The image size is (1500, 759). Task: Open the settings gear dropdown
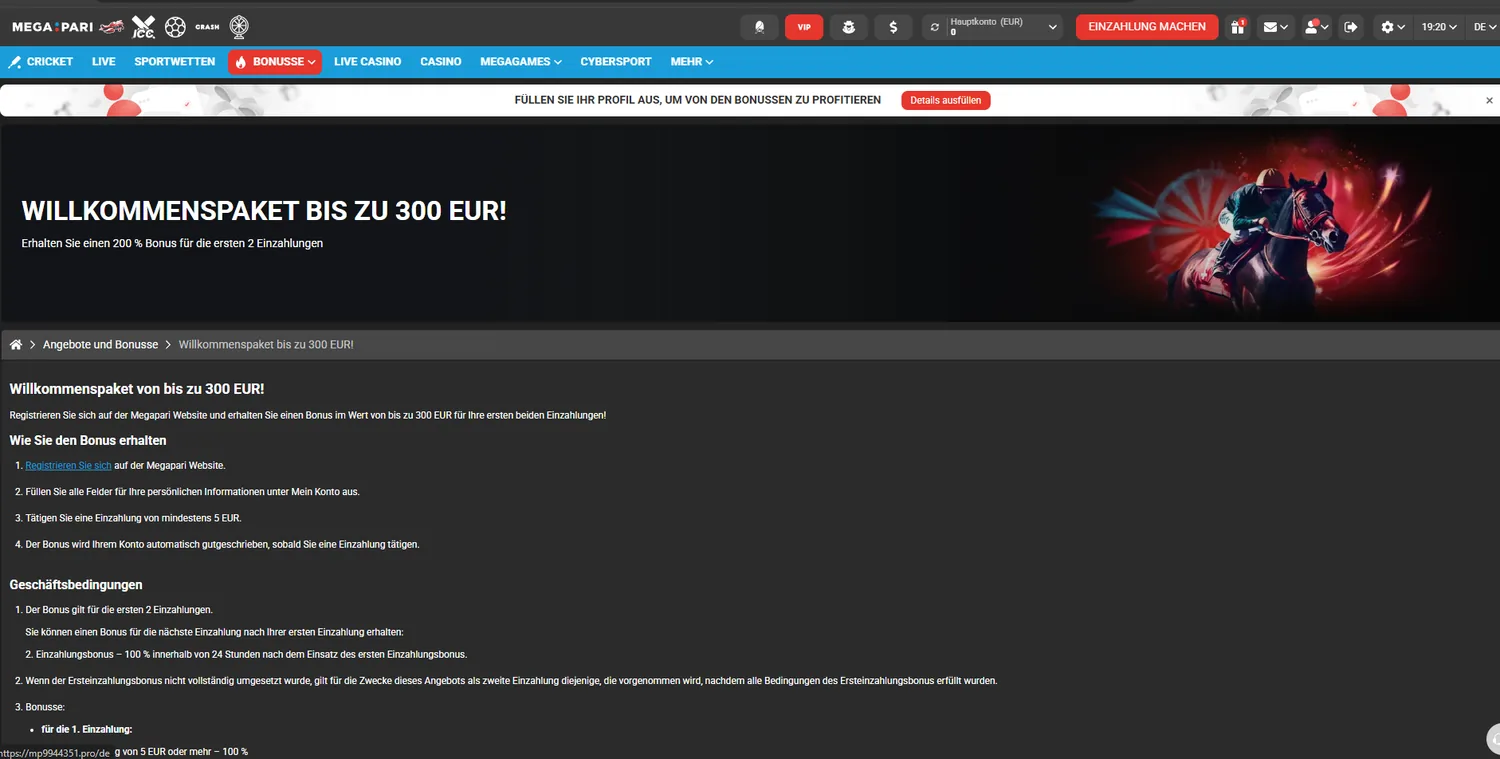1393,27
